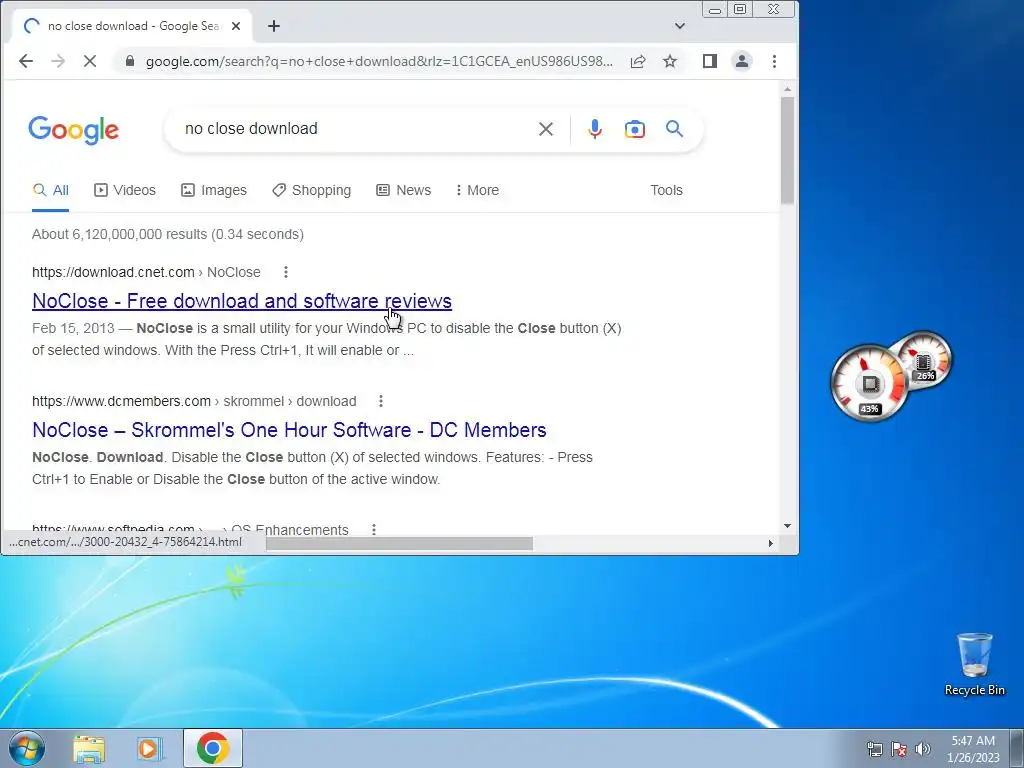Click the memory meter gadget showing 26%
This screenshot has height=768, width=1024.
pyautogui.click(x=926, y=360)
